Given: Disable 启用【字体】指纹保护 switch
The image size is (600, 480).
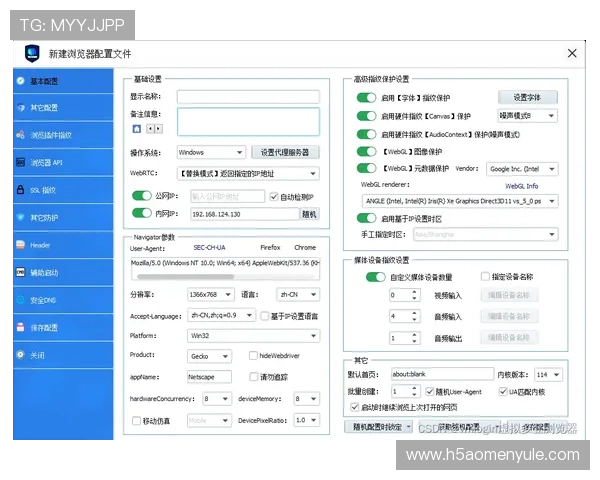Looking at the screenshot, I should tap(366, 98).
